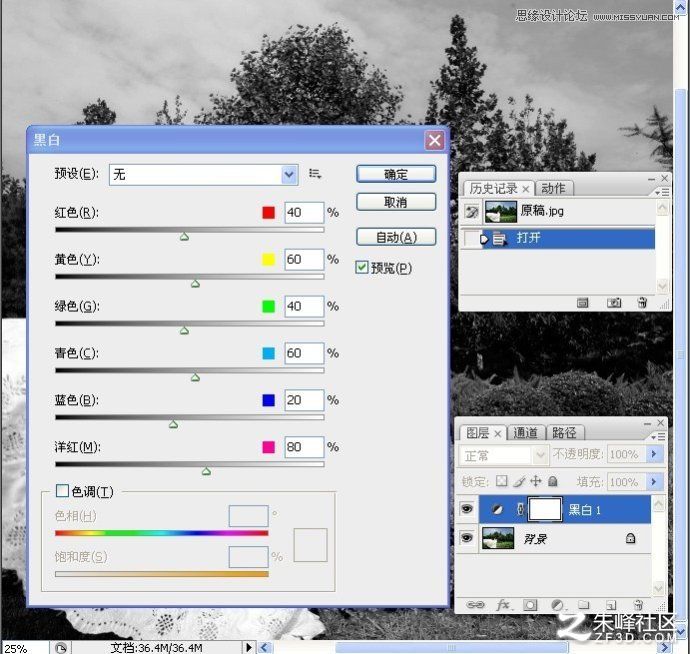Select the 背景 layer thumbnail
Viewport: 690px width, 654px height.
498,538
